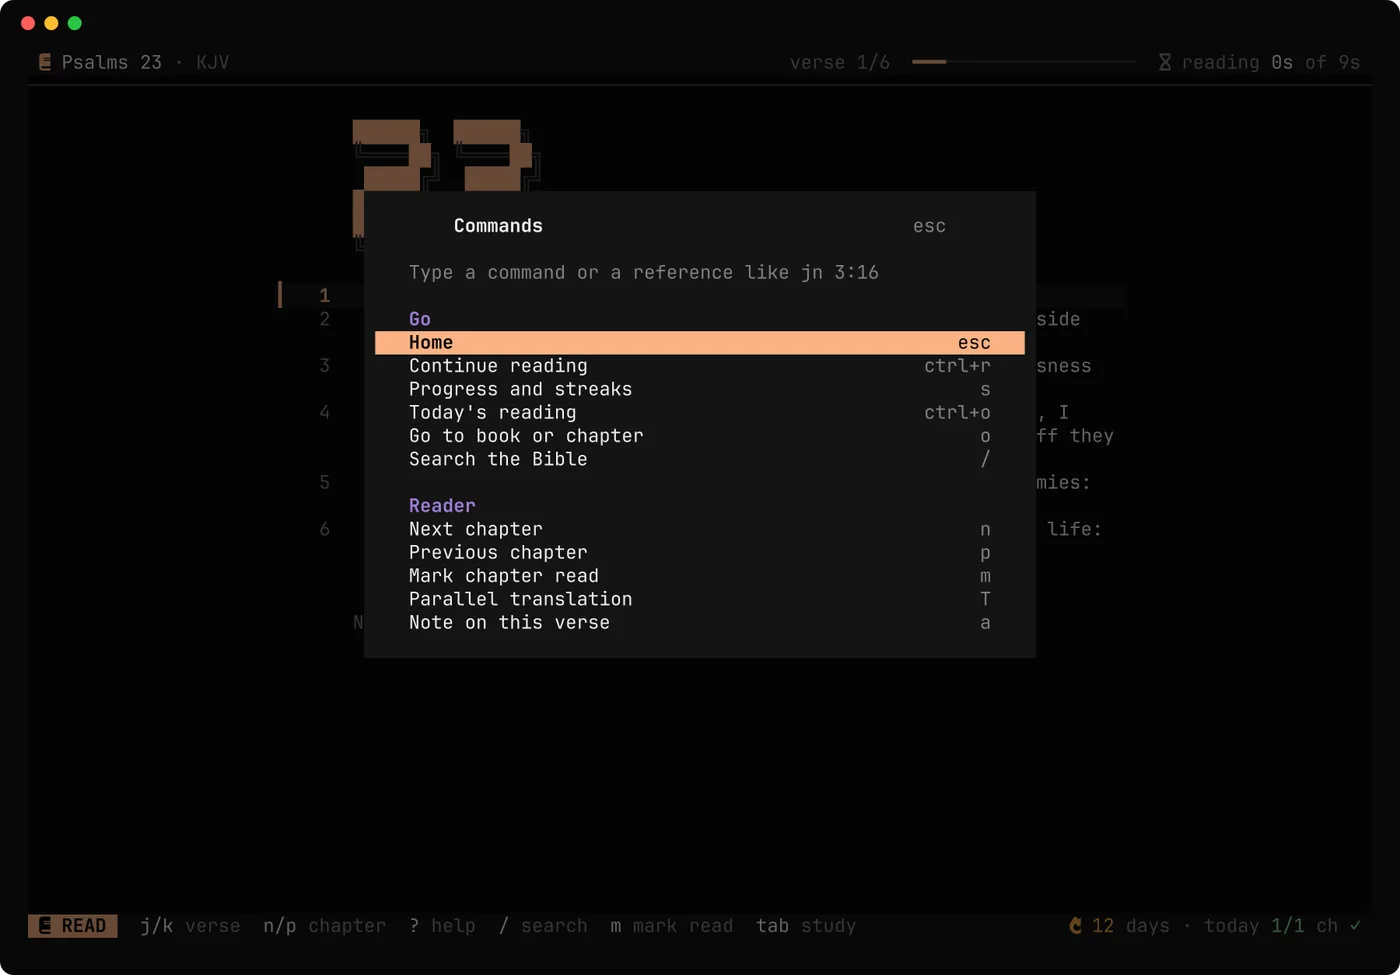Select the Home command
1400x975 pixels.
[x=700, y=343]
